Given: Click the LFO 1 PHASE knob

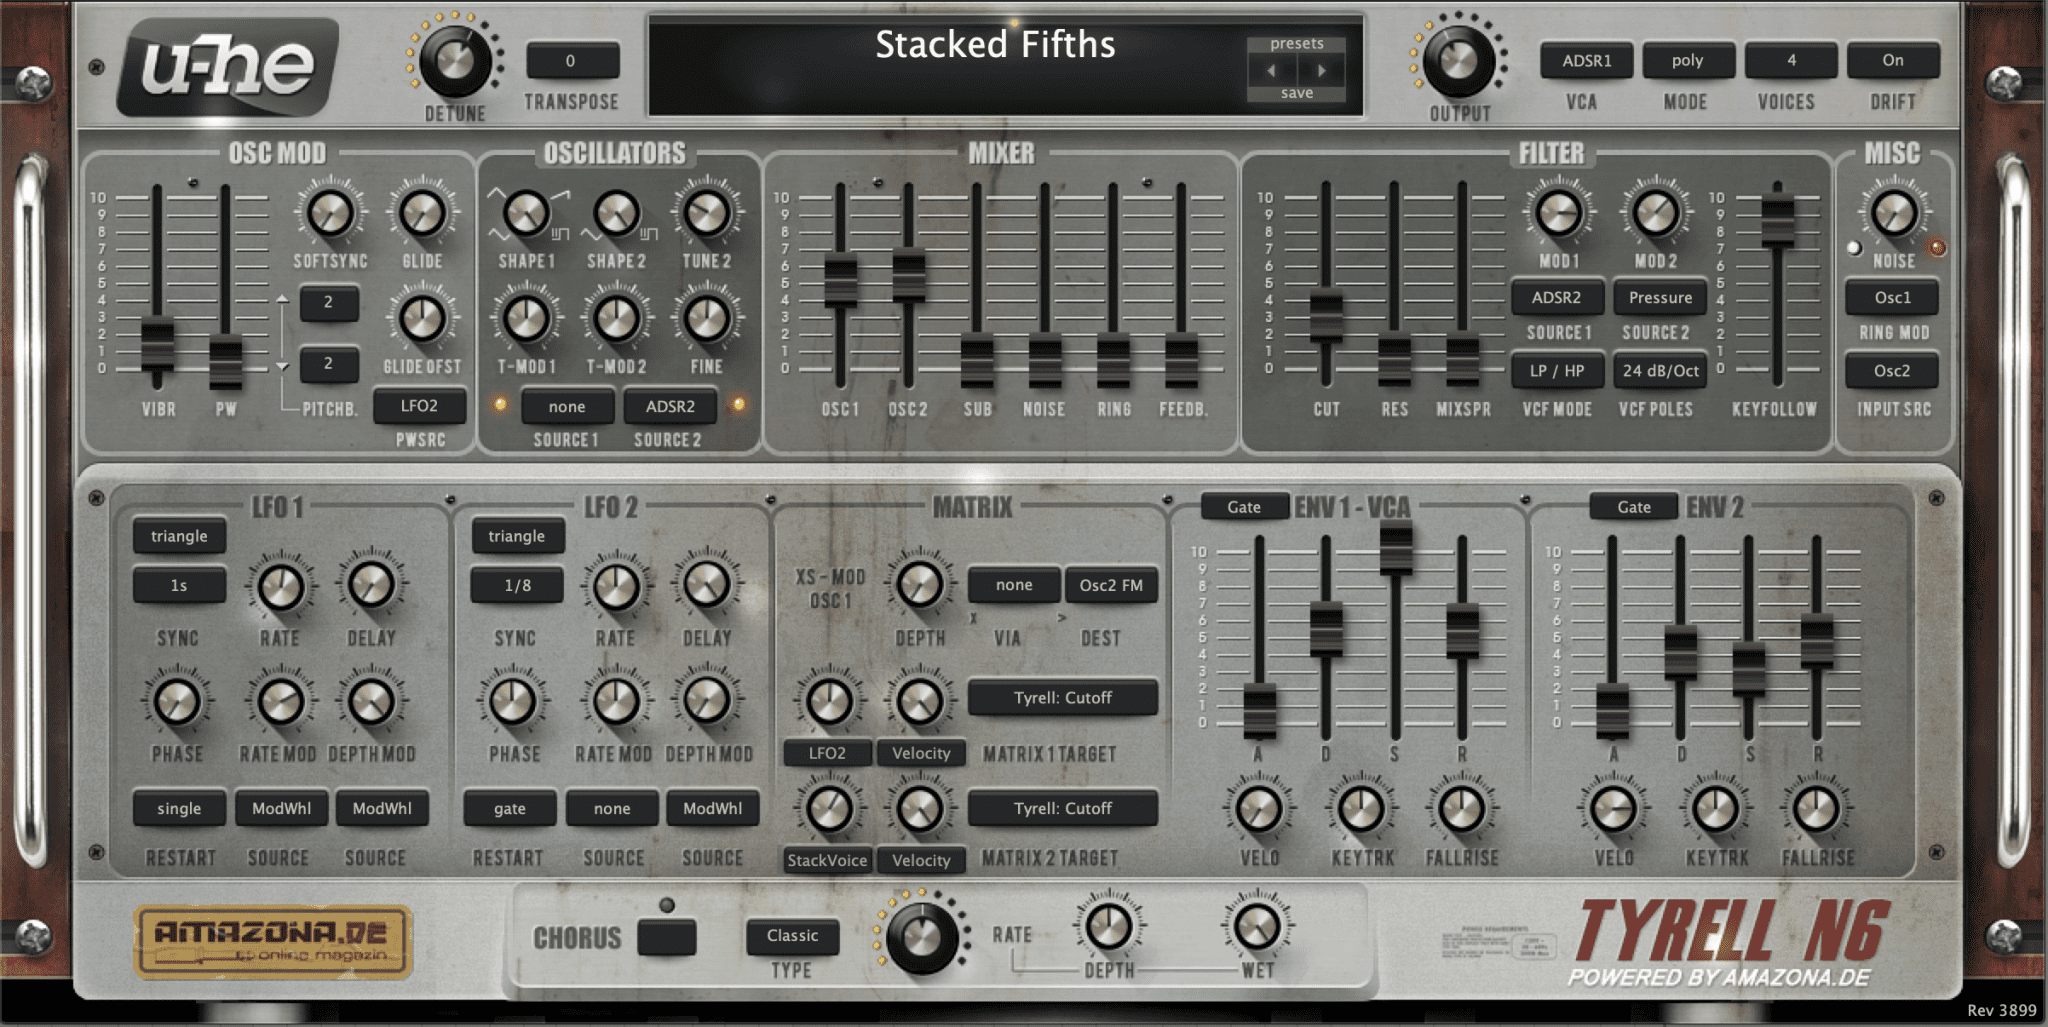Looking at the screenshot, I should point(177,702).
